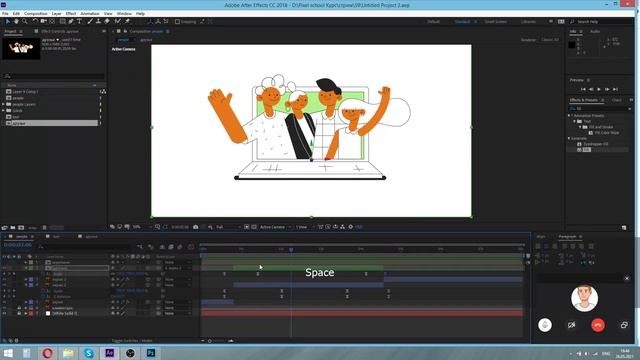
Task: Open the Composition menu
Action: pyautogui.click(x=36, y=13)
